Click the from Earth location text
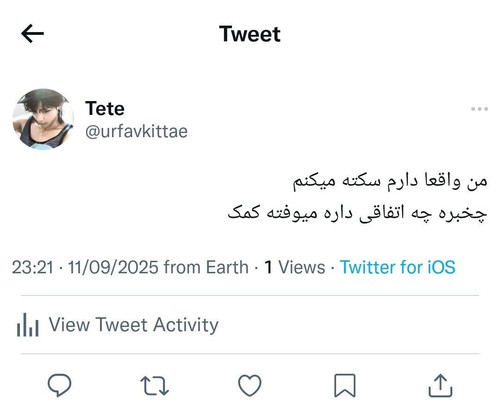Viewport: 500px width, 410px height. 206,267
